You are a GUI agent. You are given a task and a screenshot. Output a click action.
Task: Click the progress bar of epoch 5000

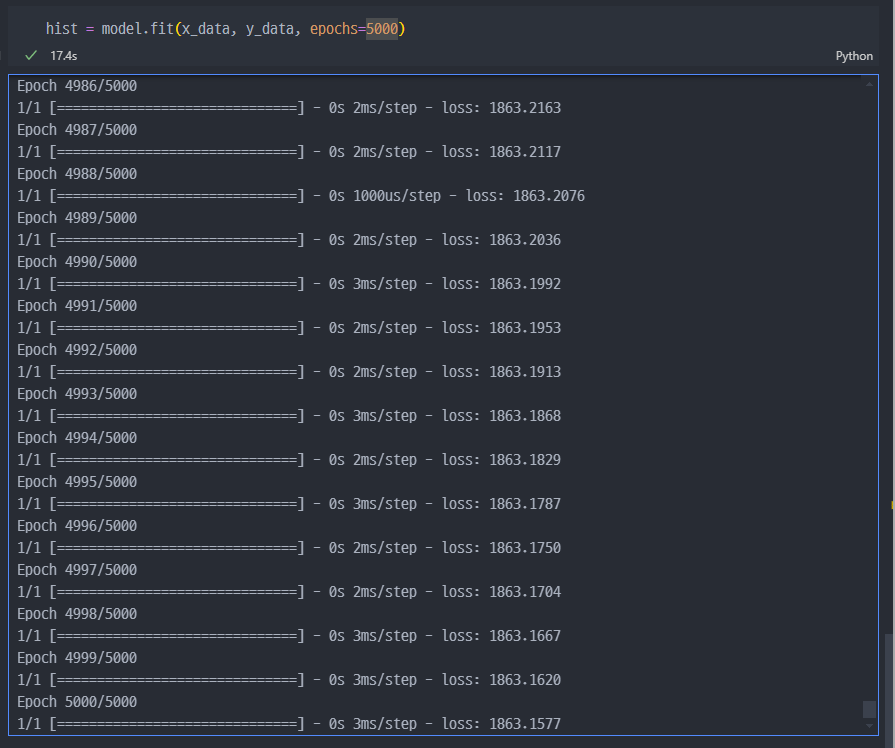tap(177, 723)
